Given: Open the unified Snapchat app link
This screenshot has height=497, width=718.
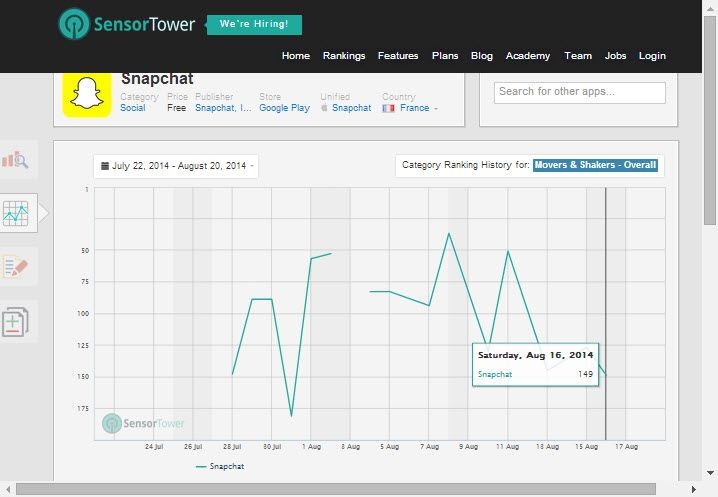Looking at the screenshot, I should point(351,108).
